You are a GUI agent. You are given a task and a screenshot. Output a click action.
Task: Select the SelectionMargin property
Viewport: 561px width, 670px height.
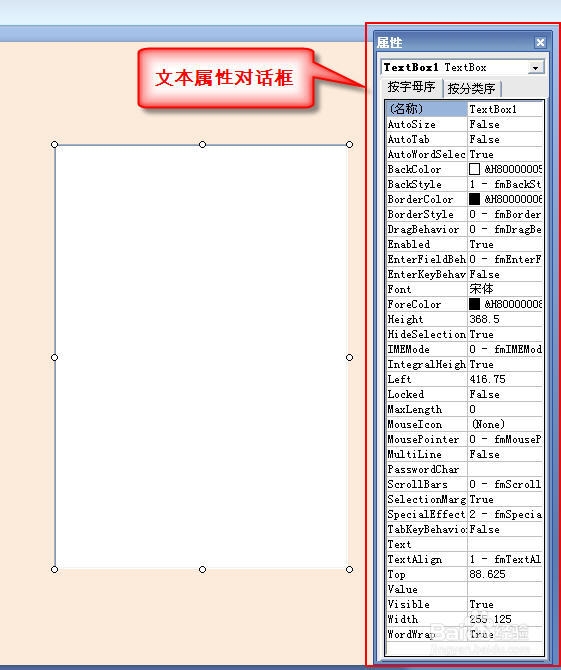pos(426,500)
